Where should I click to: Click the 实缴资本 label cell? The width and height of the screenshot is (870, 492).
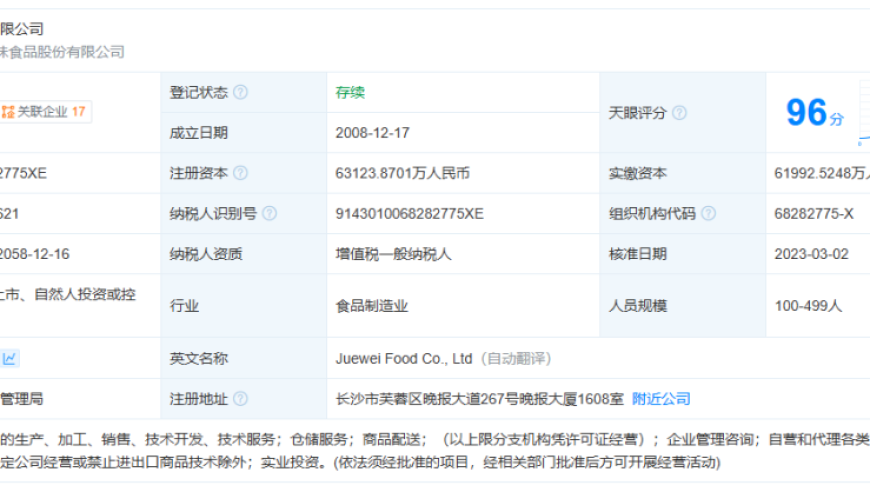(682, 174)
